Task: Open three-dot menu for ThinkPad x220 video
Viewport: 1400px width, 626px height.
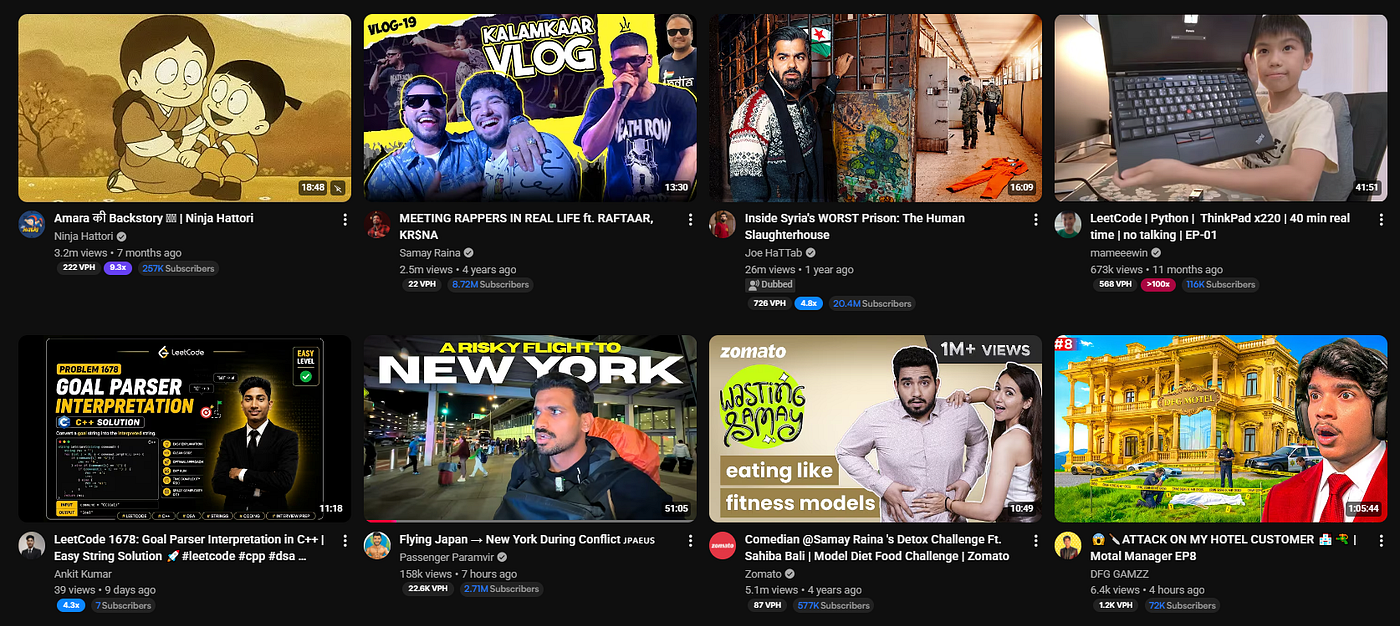Action: click(1381, 219)
